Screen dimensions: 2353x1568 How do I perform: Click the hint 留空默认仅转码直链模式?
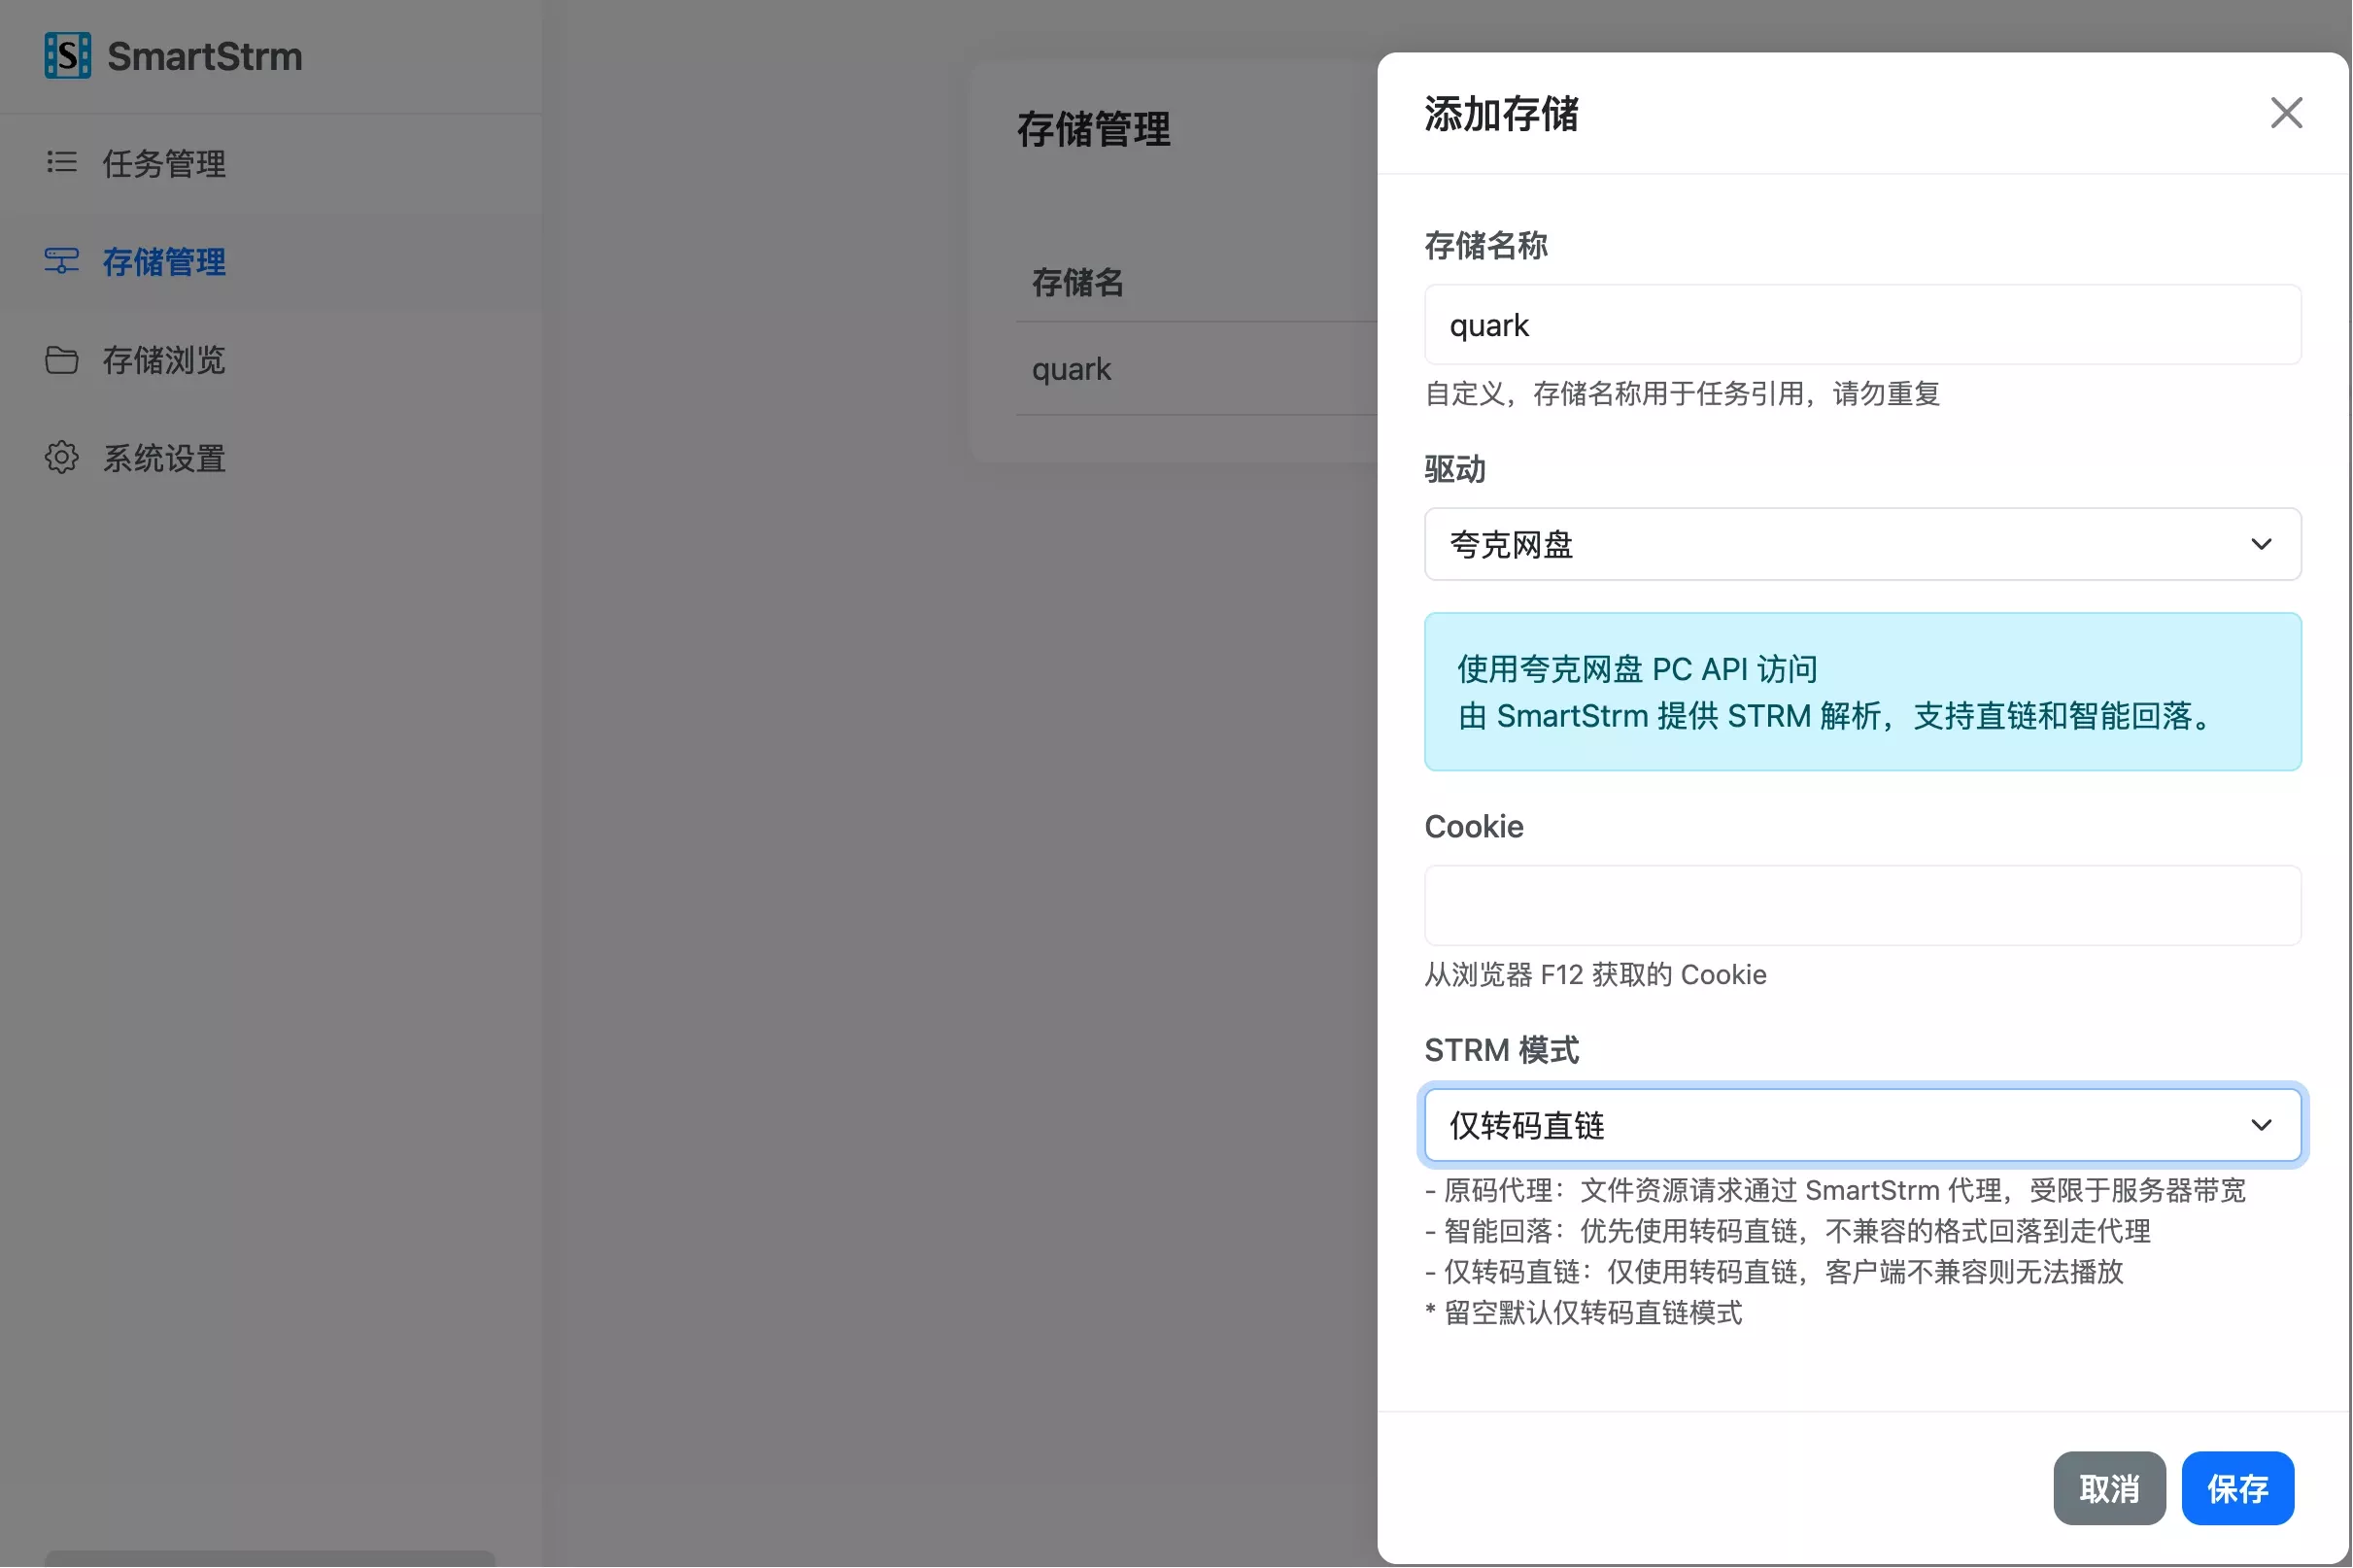[x=1583, y=1313]
